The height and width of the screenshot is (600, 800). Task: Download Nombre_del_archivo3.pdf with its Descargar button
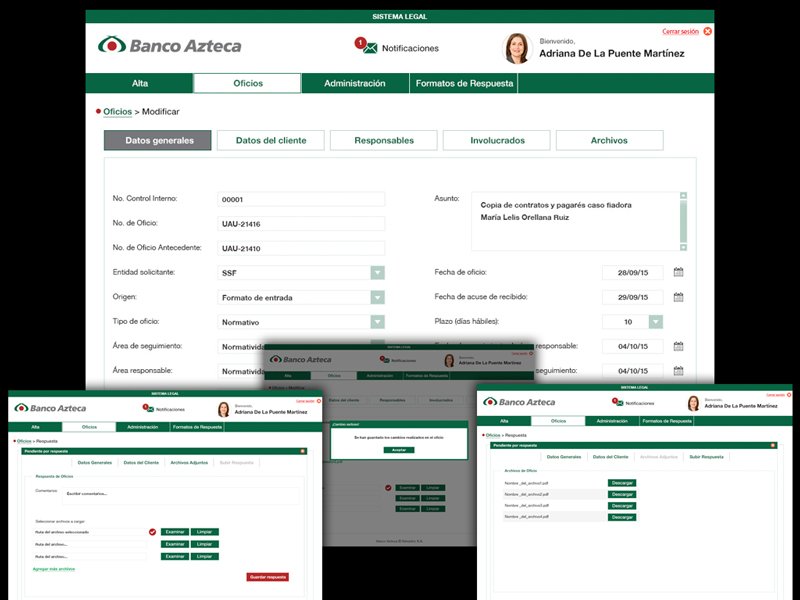(x=622, y=506)
